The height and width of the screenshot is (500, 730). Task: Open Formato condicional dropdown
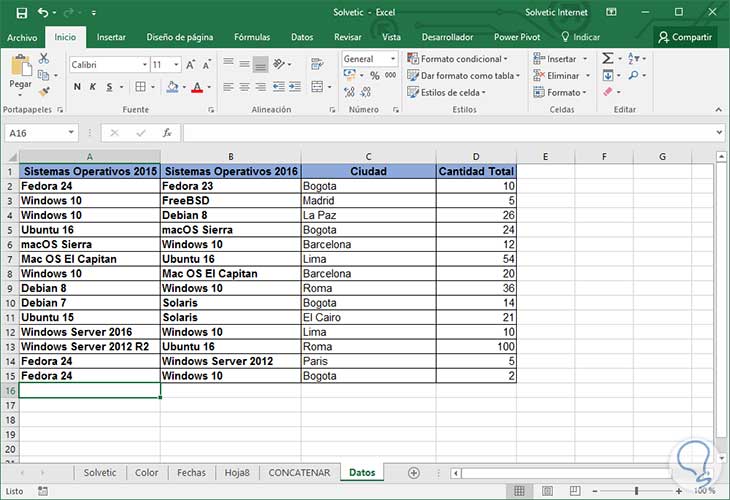pyautogui.click(x=457, y=59)
